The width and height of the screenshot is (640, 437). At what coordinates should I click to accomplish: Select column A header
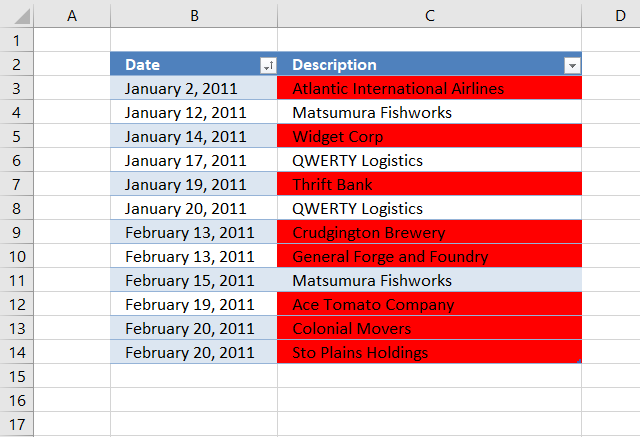[x=72, y=16]
